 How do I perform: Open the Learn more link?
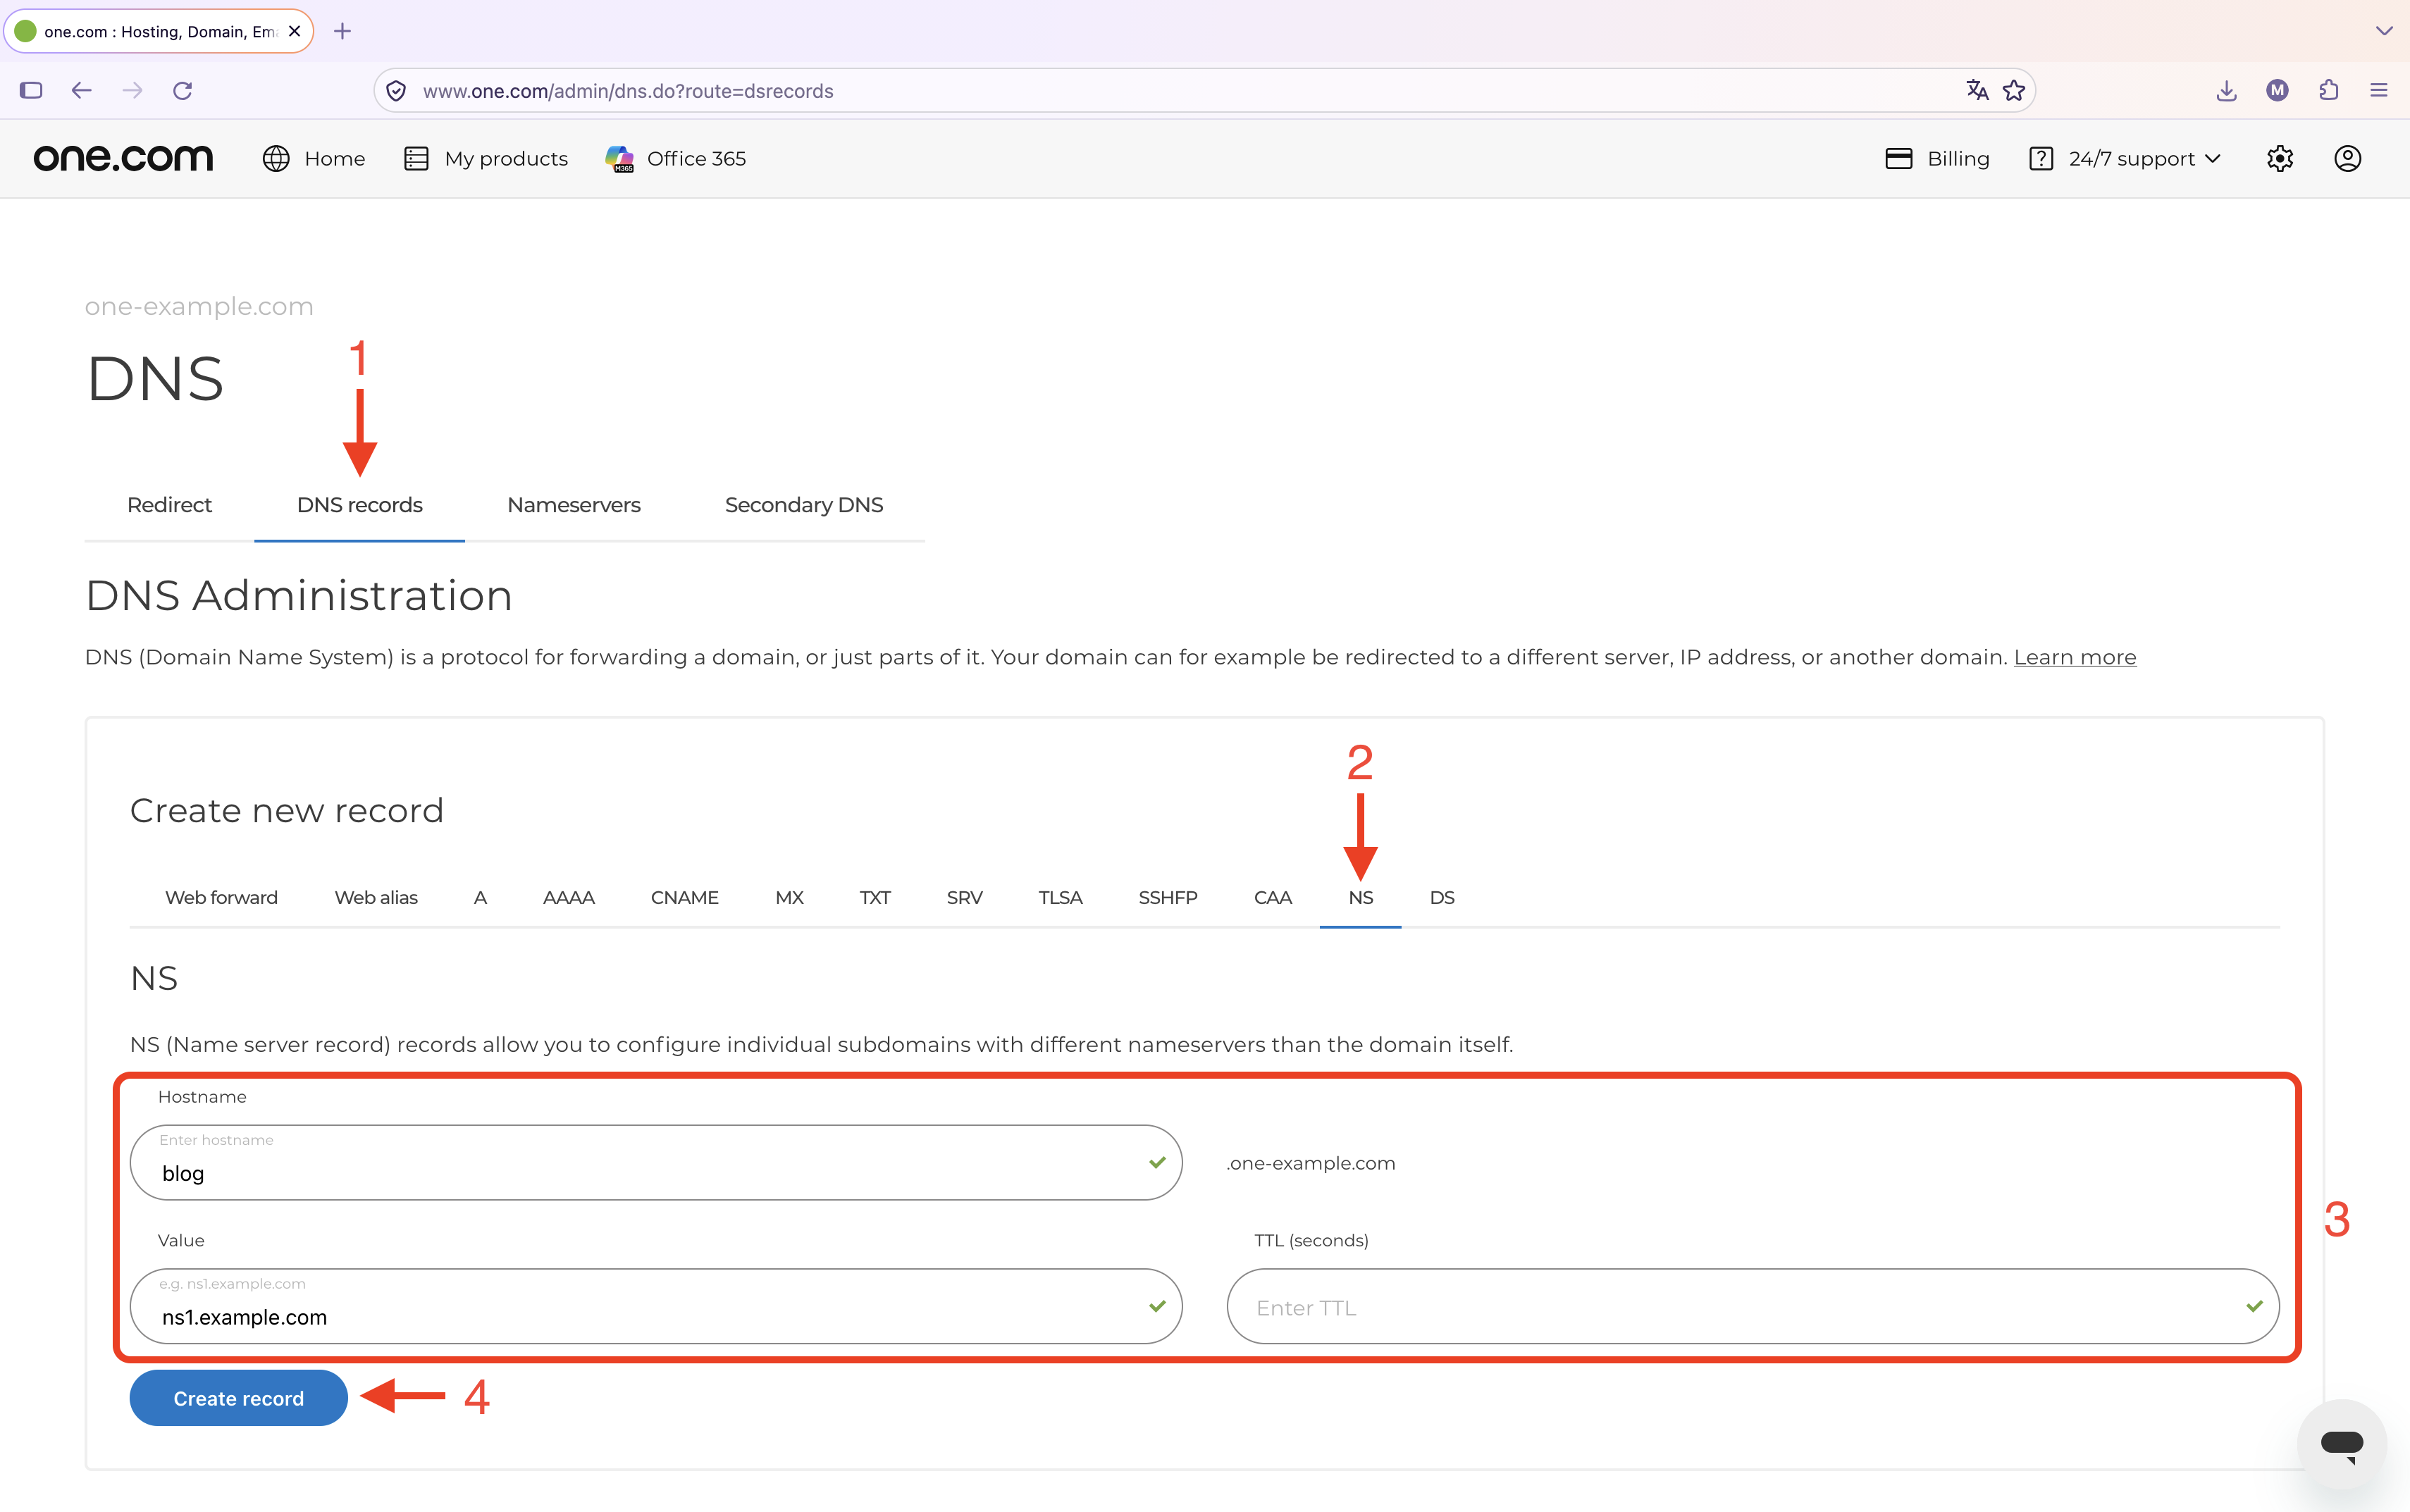(x=2075, y=657)
